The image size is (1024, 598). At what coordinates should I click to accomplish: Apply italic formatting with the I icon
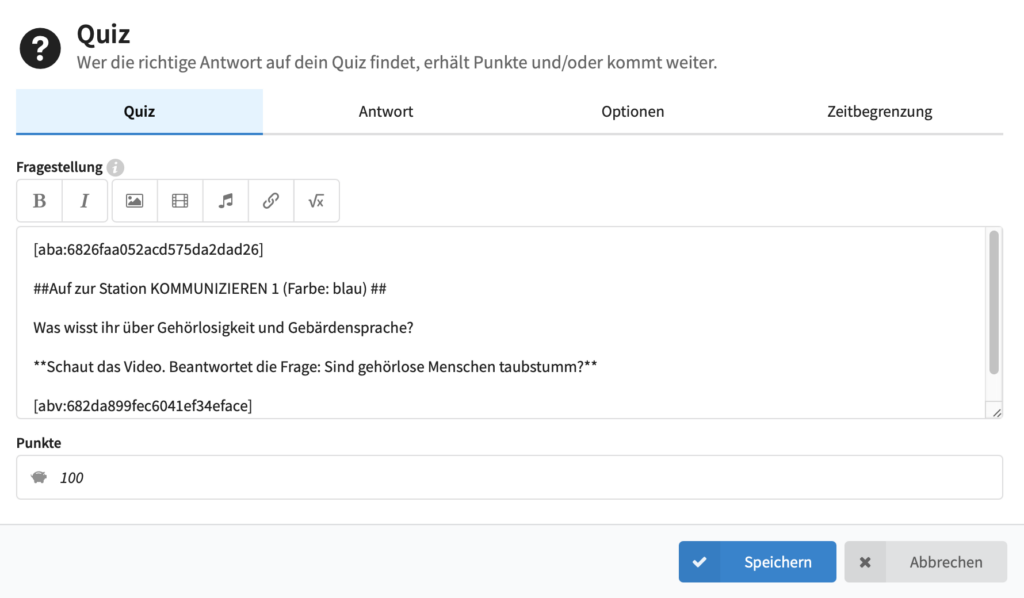click(85, 201)
